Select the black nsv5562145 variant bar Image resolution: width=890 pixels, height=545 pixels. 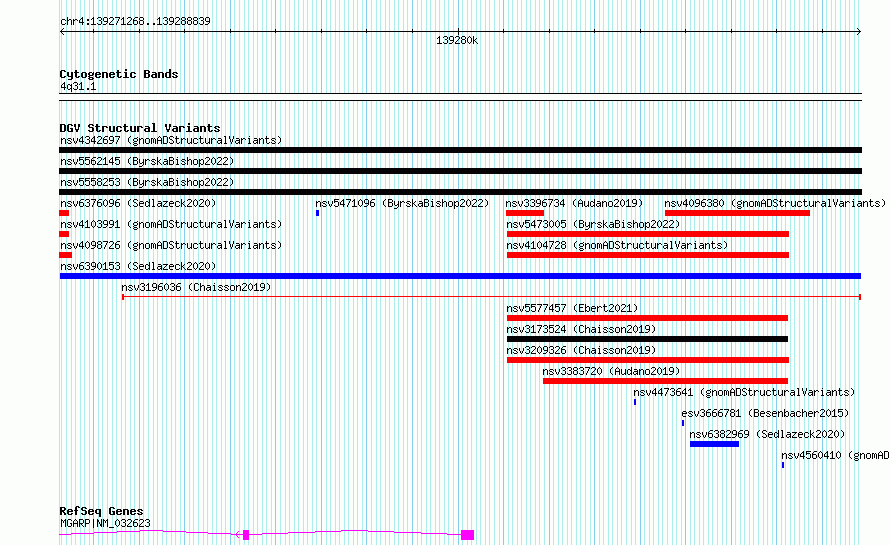[x=460, y=171]
